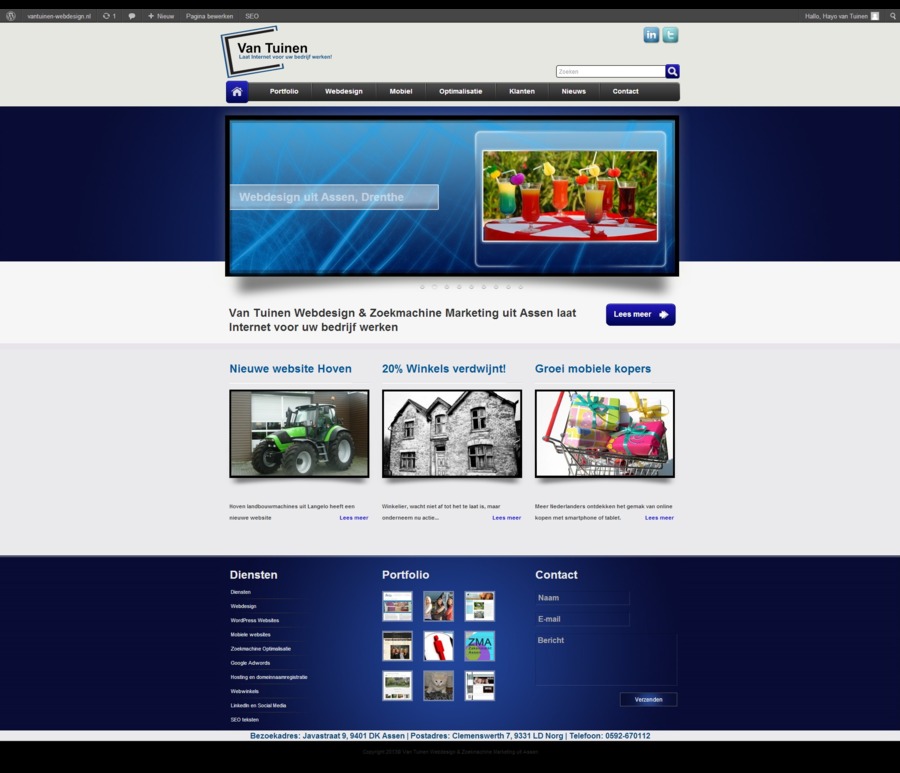Click the blue search magnifier button
This screenshot has width=900, height=773.
[673, 71]
